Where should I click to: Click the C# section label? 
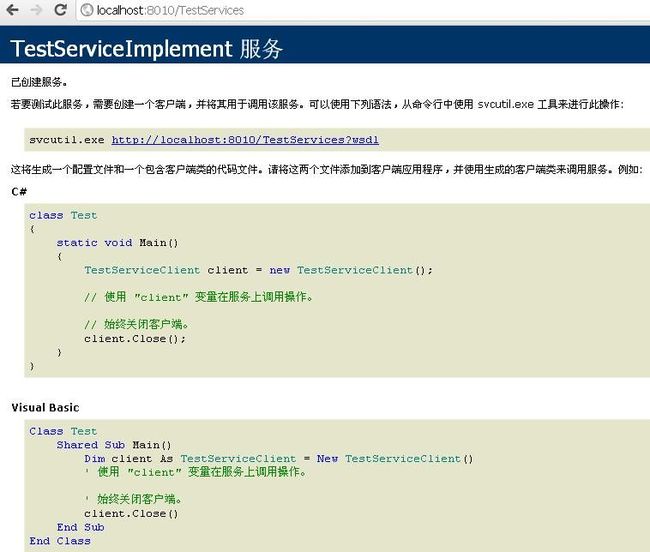(19, 191)
